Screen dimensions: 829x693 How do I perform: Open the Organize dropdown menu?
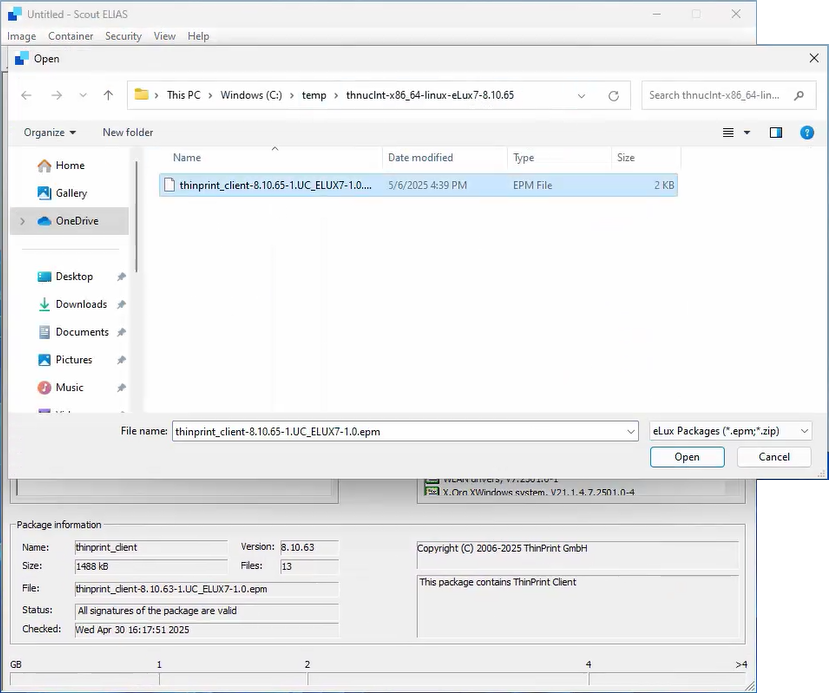point(50,132)
